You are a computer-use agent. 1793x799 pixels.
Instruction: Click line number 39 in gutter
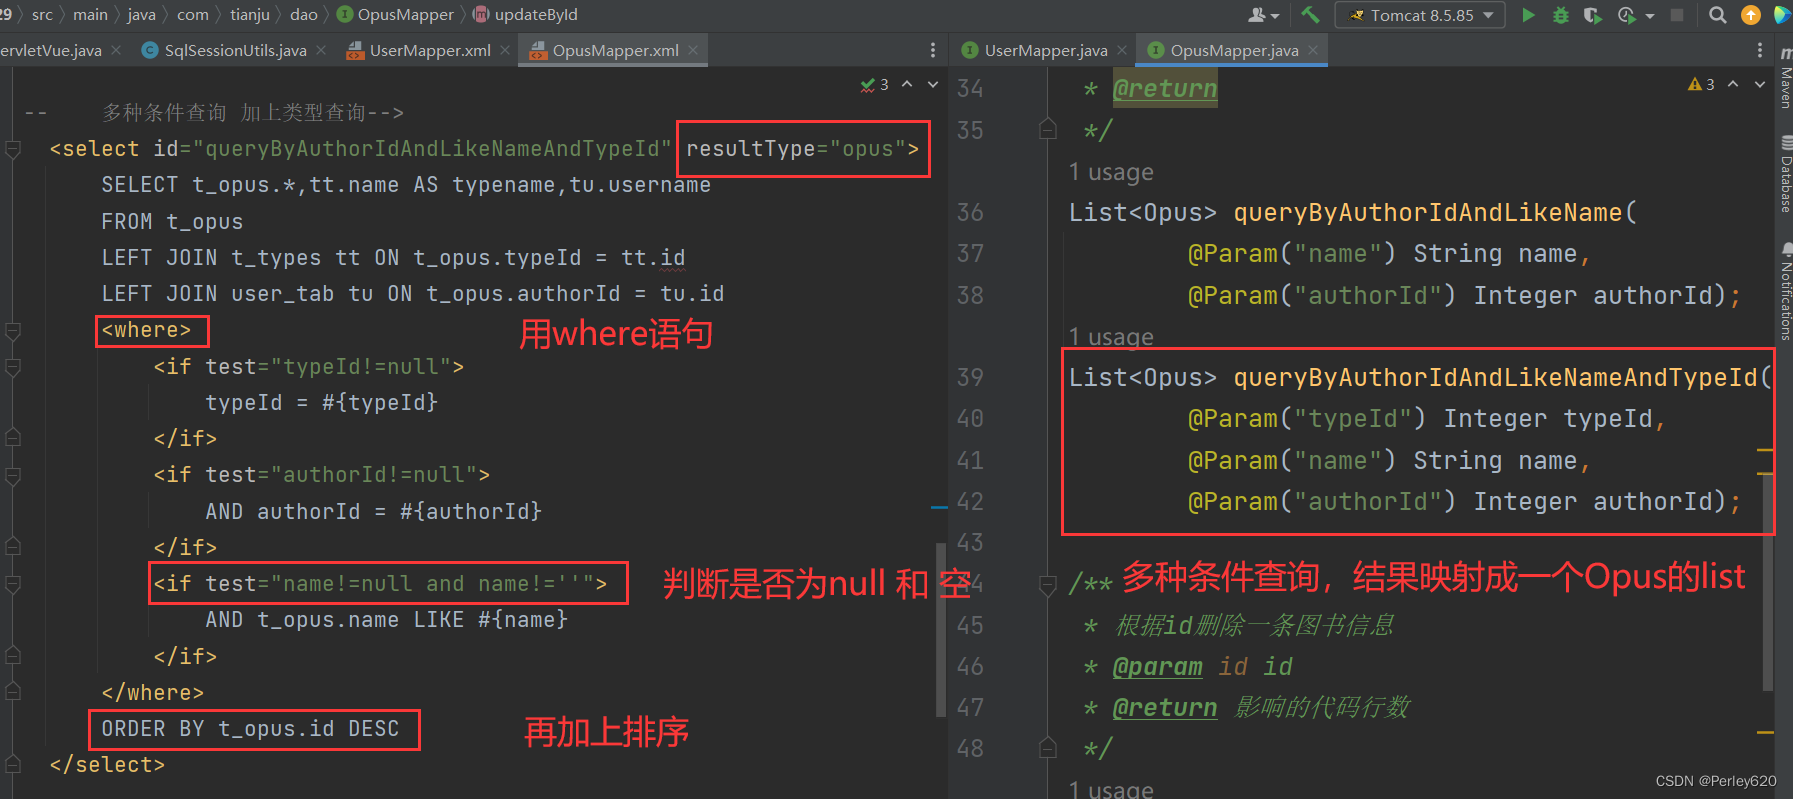click(x=970, y=377)
